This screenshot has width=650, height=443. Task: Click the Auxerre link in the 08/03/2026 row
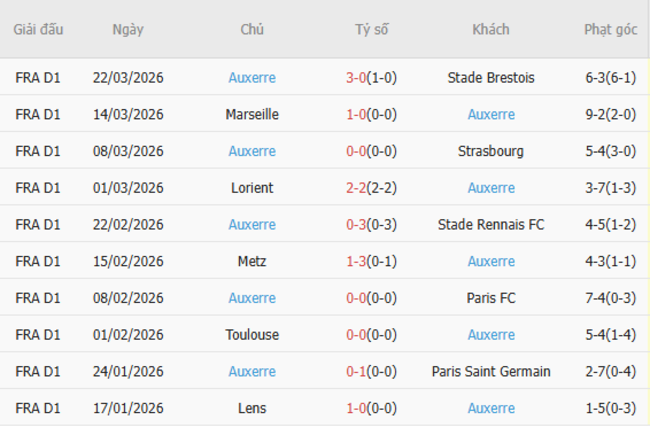252,152
